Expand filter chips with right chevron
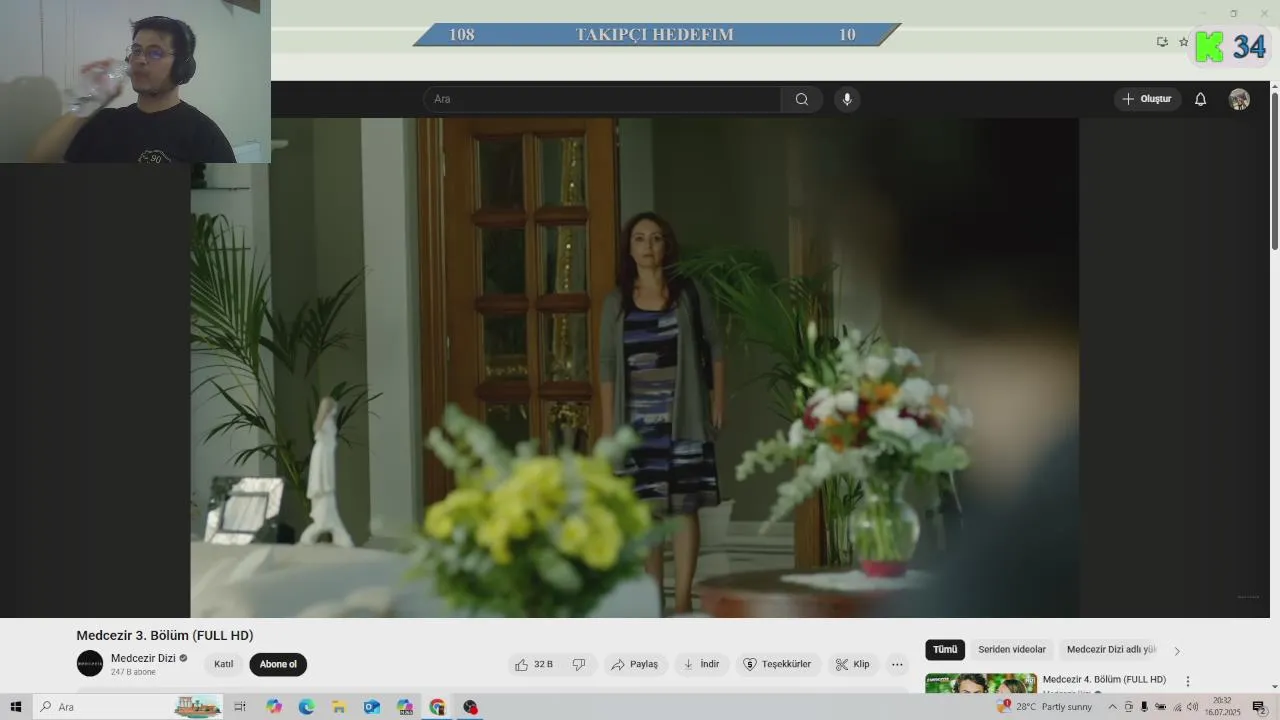Viewport: 1280px width, 720px height. coord(1177,651)
